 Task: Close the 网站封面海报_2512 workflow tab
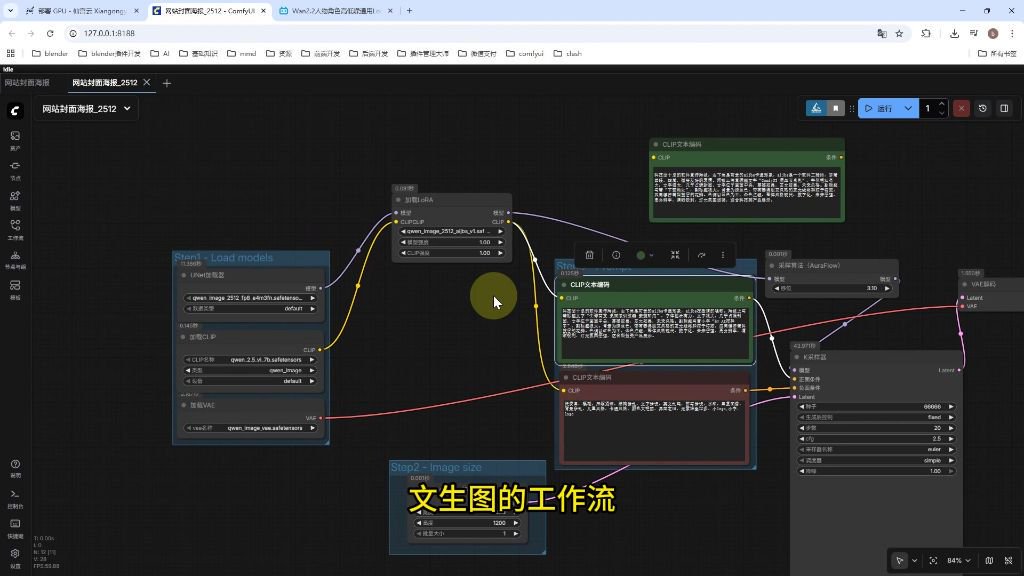click(x=147, y=82)
